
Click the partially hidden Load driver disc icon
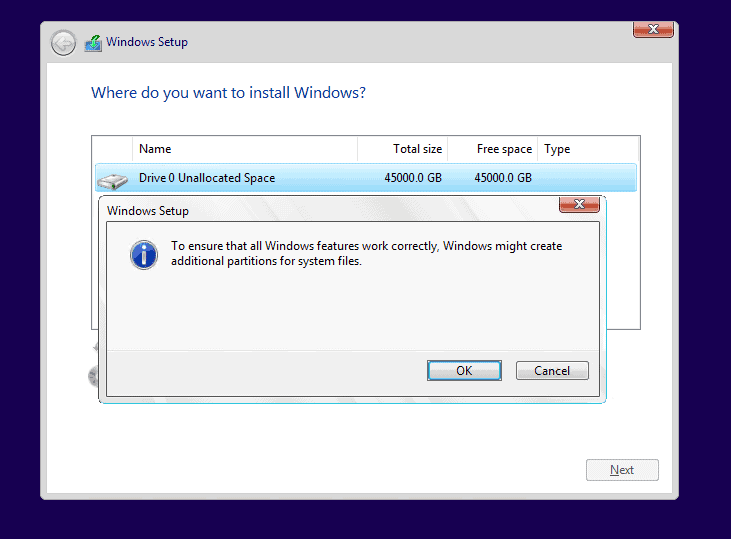93,376
